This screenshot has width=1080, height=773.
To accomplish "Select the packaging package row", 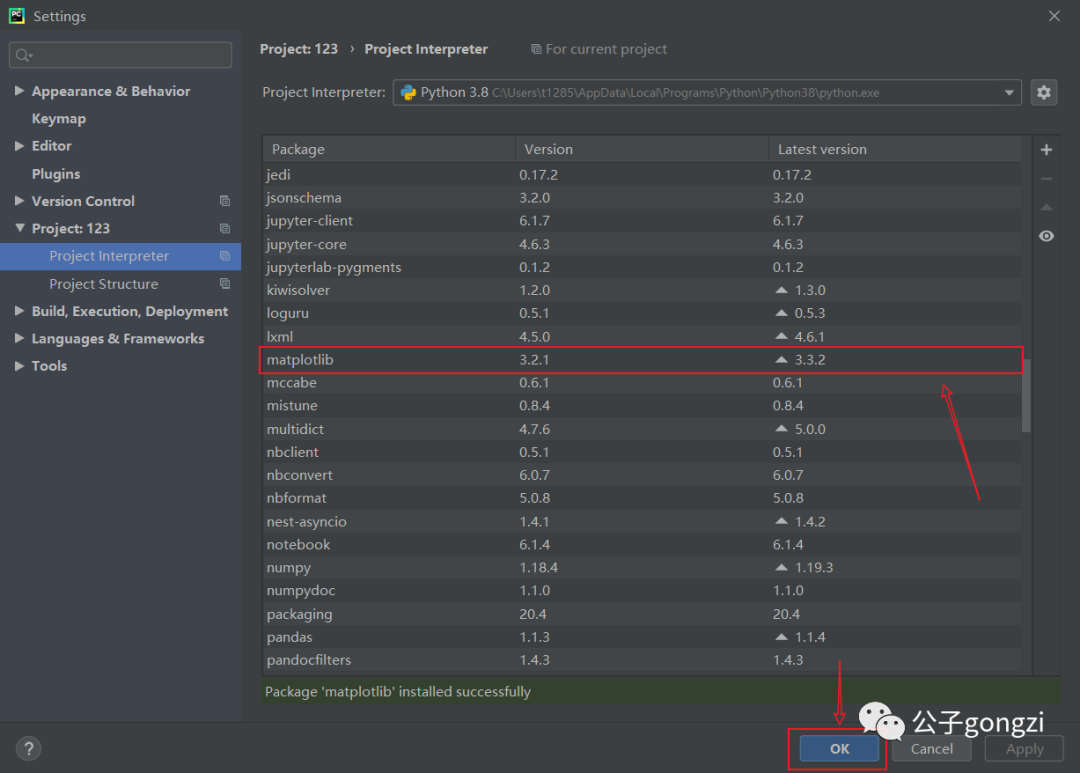I will (642, 614).
